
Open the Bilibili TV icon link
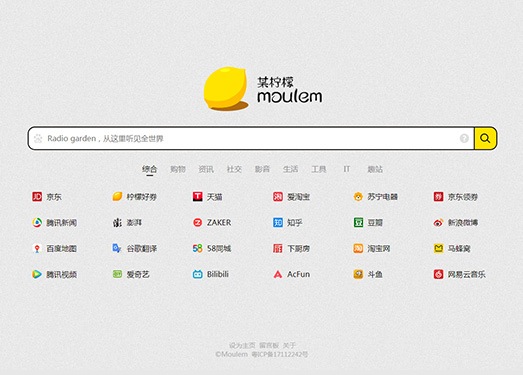coord(211,274)
